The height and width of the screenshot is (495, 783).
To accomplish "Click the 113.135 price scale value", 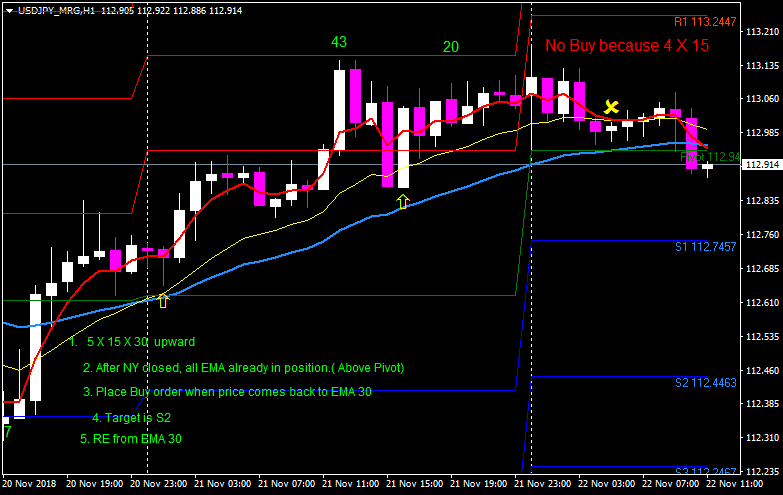I will coord(762,66).
